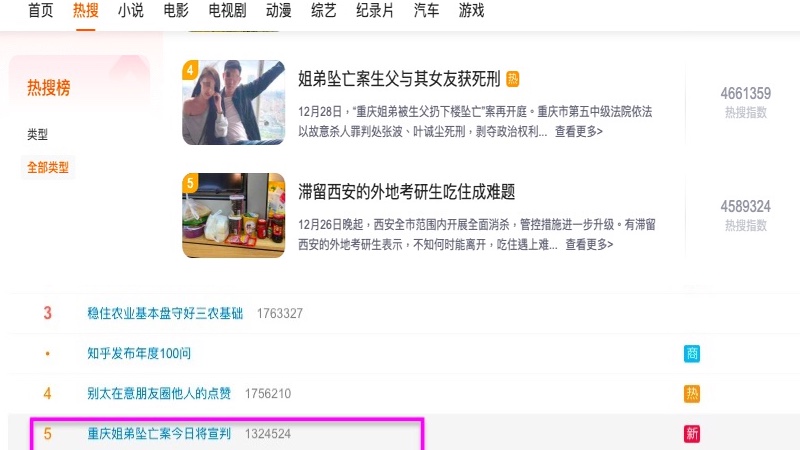Select 全部类型 filter in sidebar

tap(48, 167)
